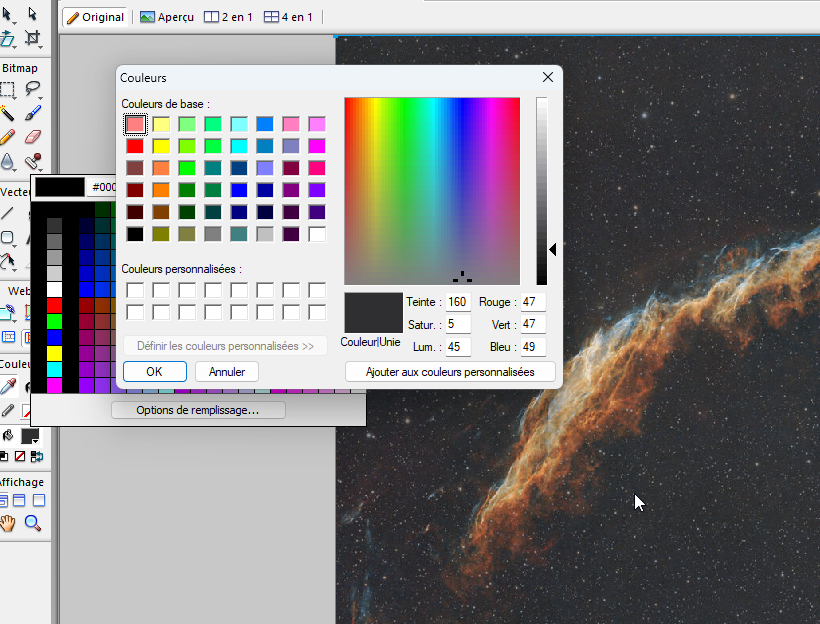Select the Rubber Stamp tool
The image size is (820, 624).
click(x=32, y=161)
